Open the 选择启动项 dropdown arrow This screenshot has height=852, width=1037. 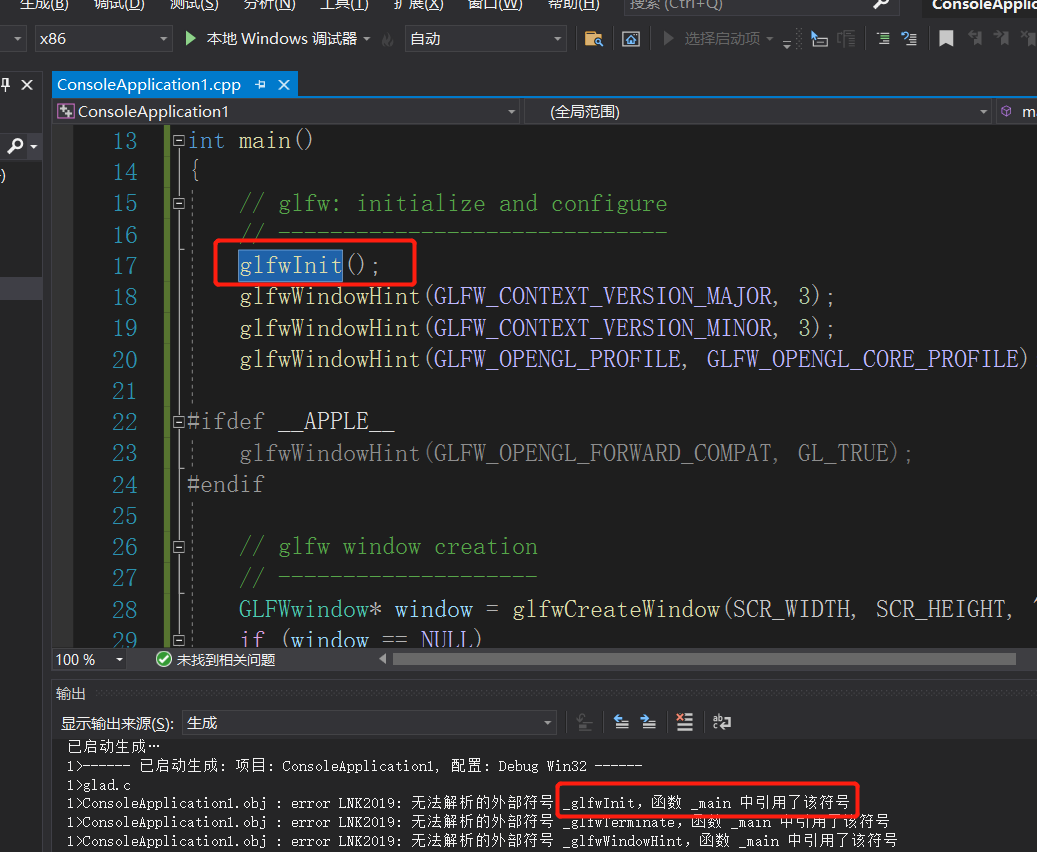click(770, 39)
